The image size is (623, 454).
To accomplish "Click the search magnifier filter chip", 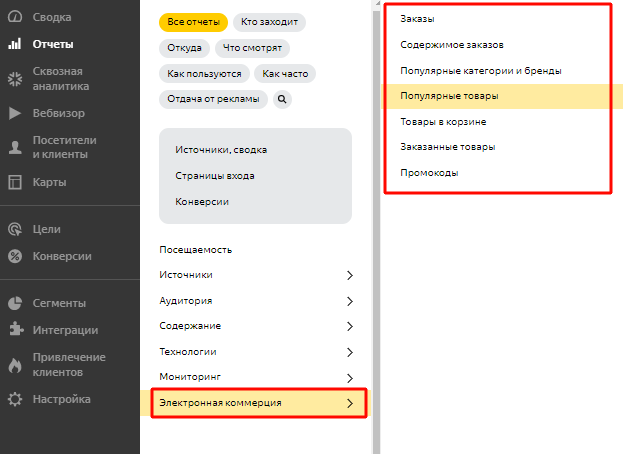I will pos(282,99).
